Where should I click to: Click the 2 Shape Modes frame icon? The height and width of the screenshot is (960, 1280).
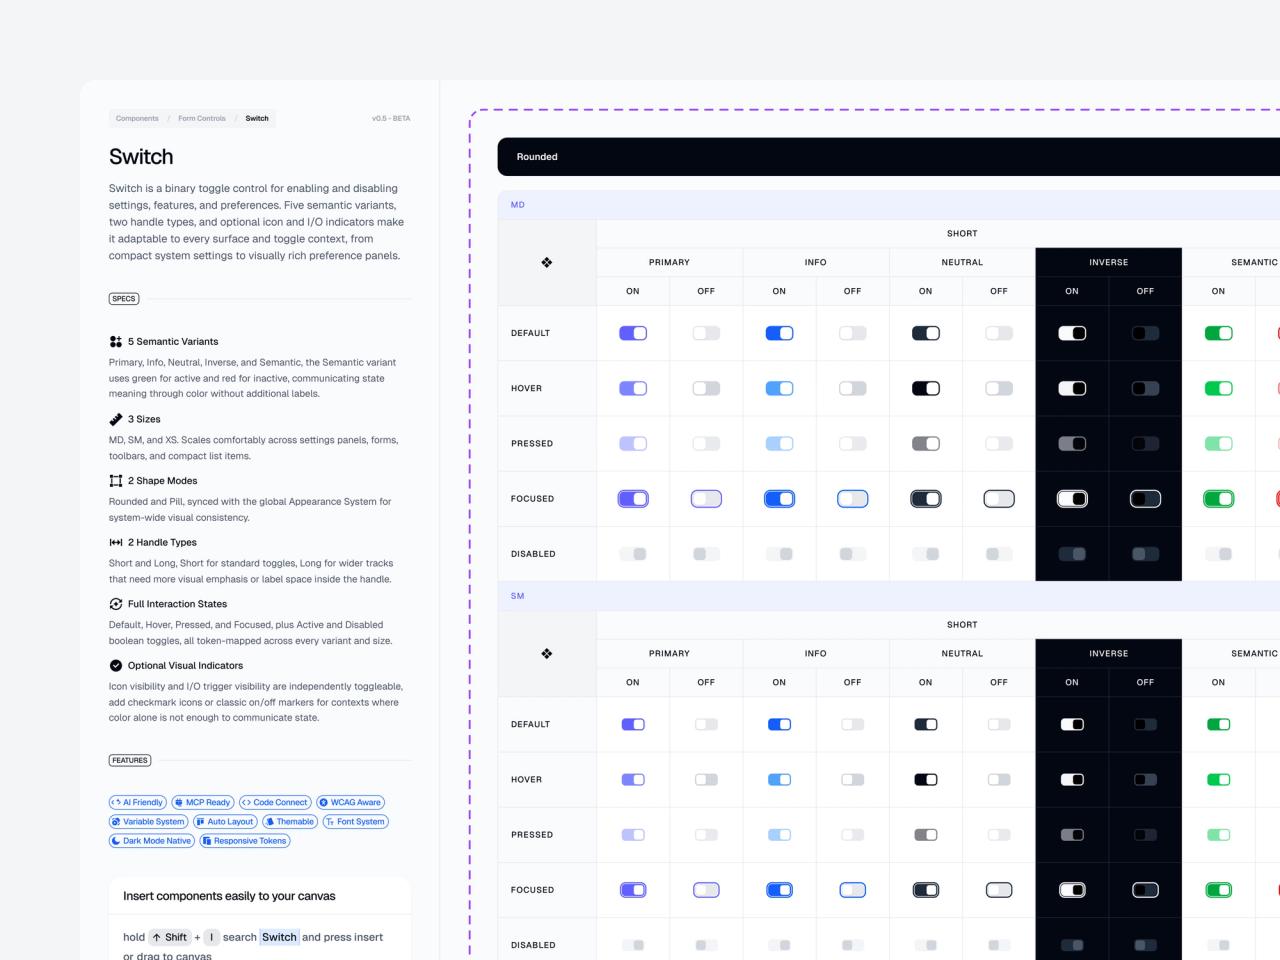point(116,481)
